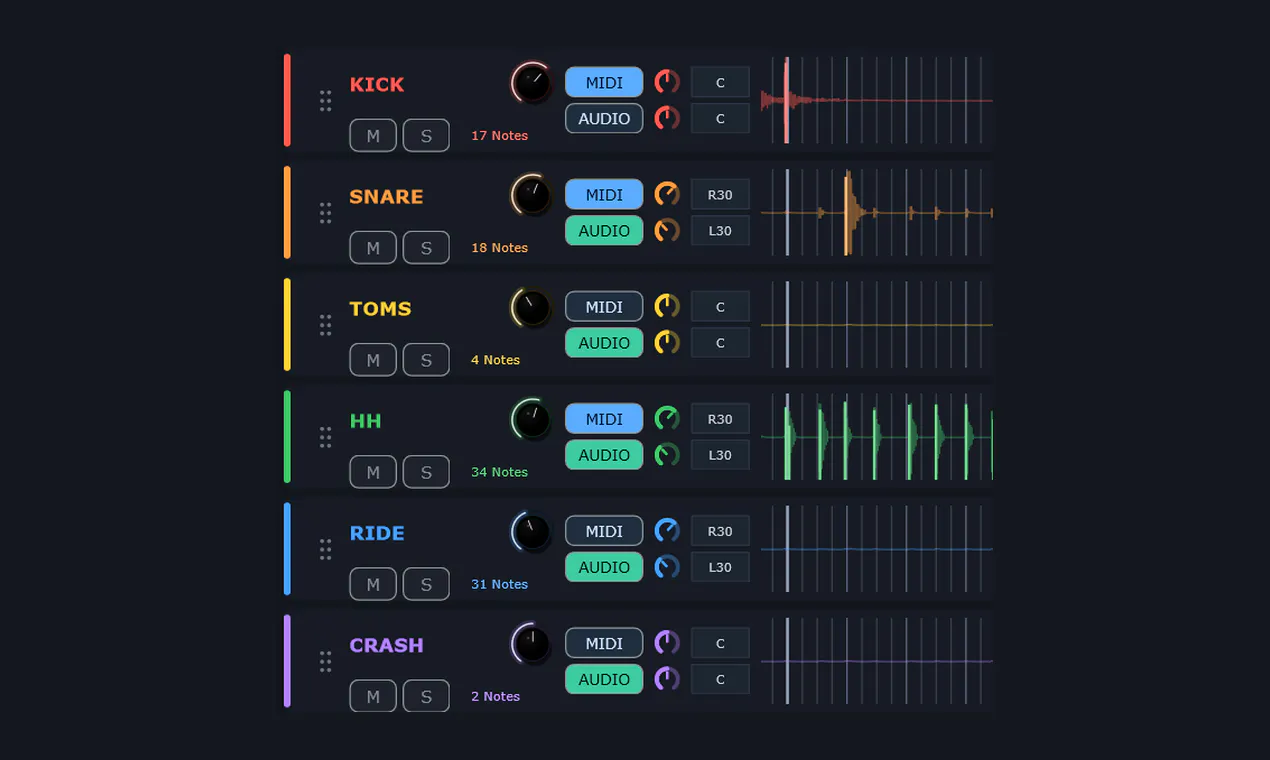The width and height of the screenshot is (1270, 760).
Task: Enable MIDI on the TOMS track
Action: coord(604,307)
